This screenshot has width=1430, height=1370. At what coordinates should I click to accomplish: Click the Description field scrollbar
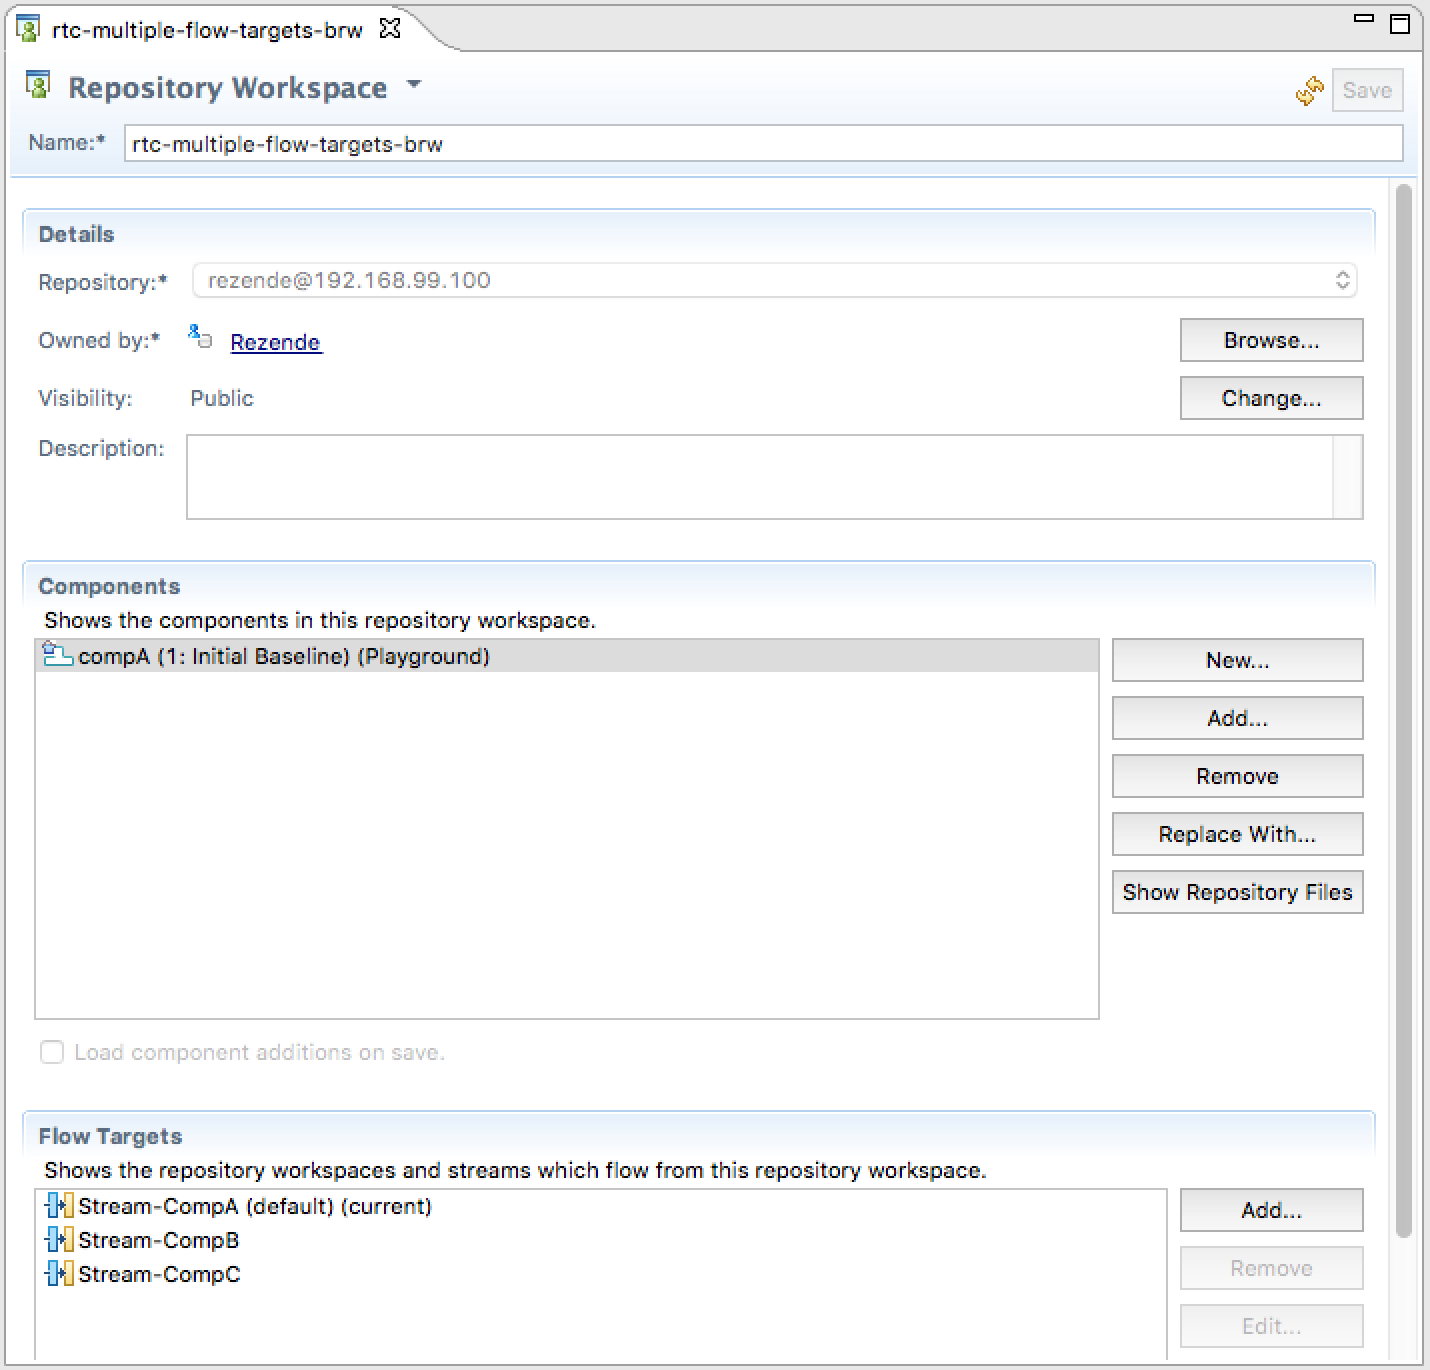[x=1348, y=477]
